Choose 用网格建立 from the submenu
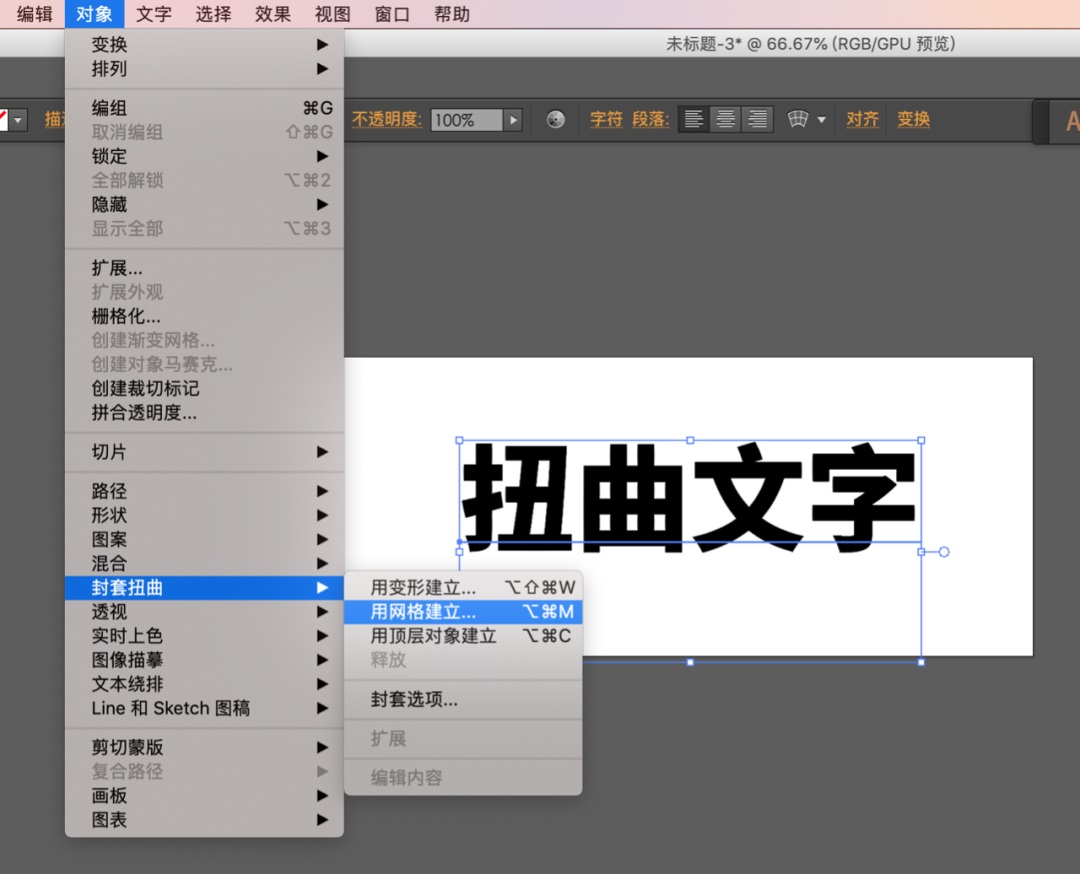1080x874 pixels. click(x=420, y=611)
